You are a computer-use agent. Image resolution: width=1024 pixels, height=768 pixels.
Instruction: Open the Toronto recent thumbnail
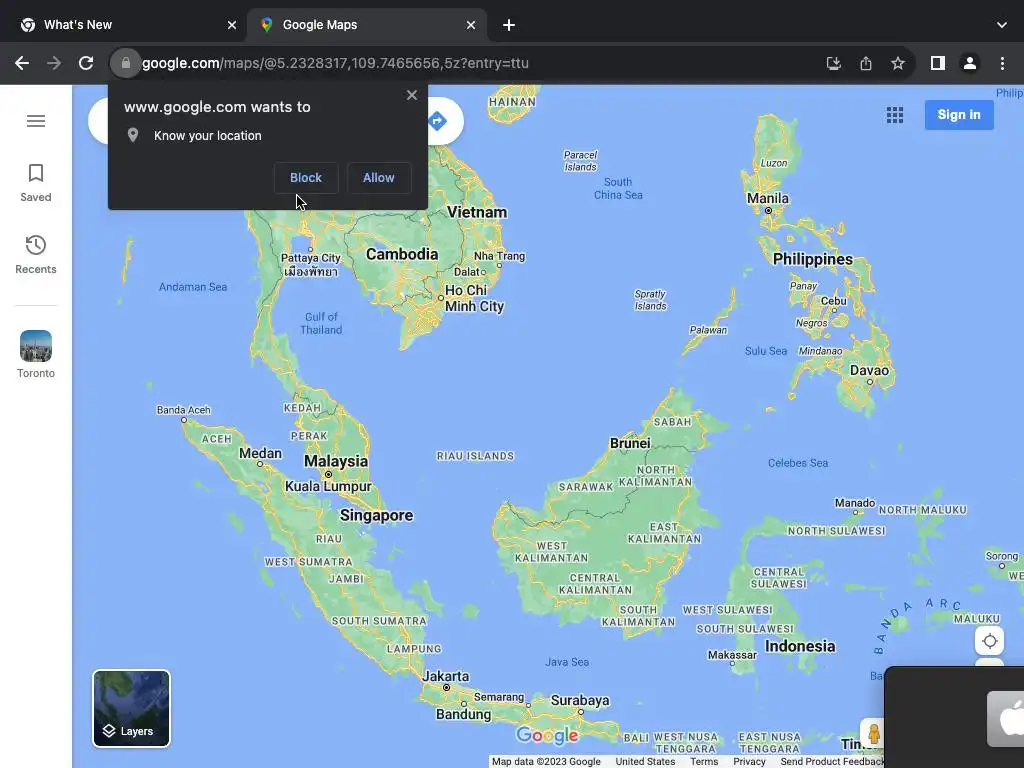[36, 354]
